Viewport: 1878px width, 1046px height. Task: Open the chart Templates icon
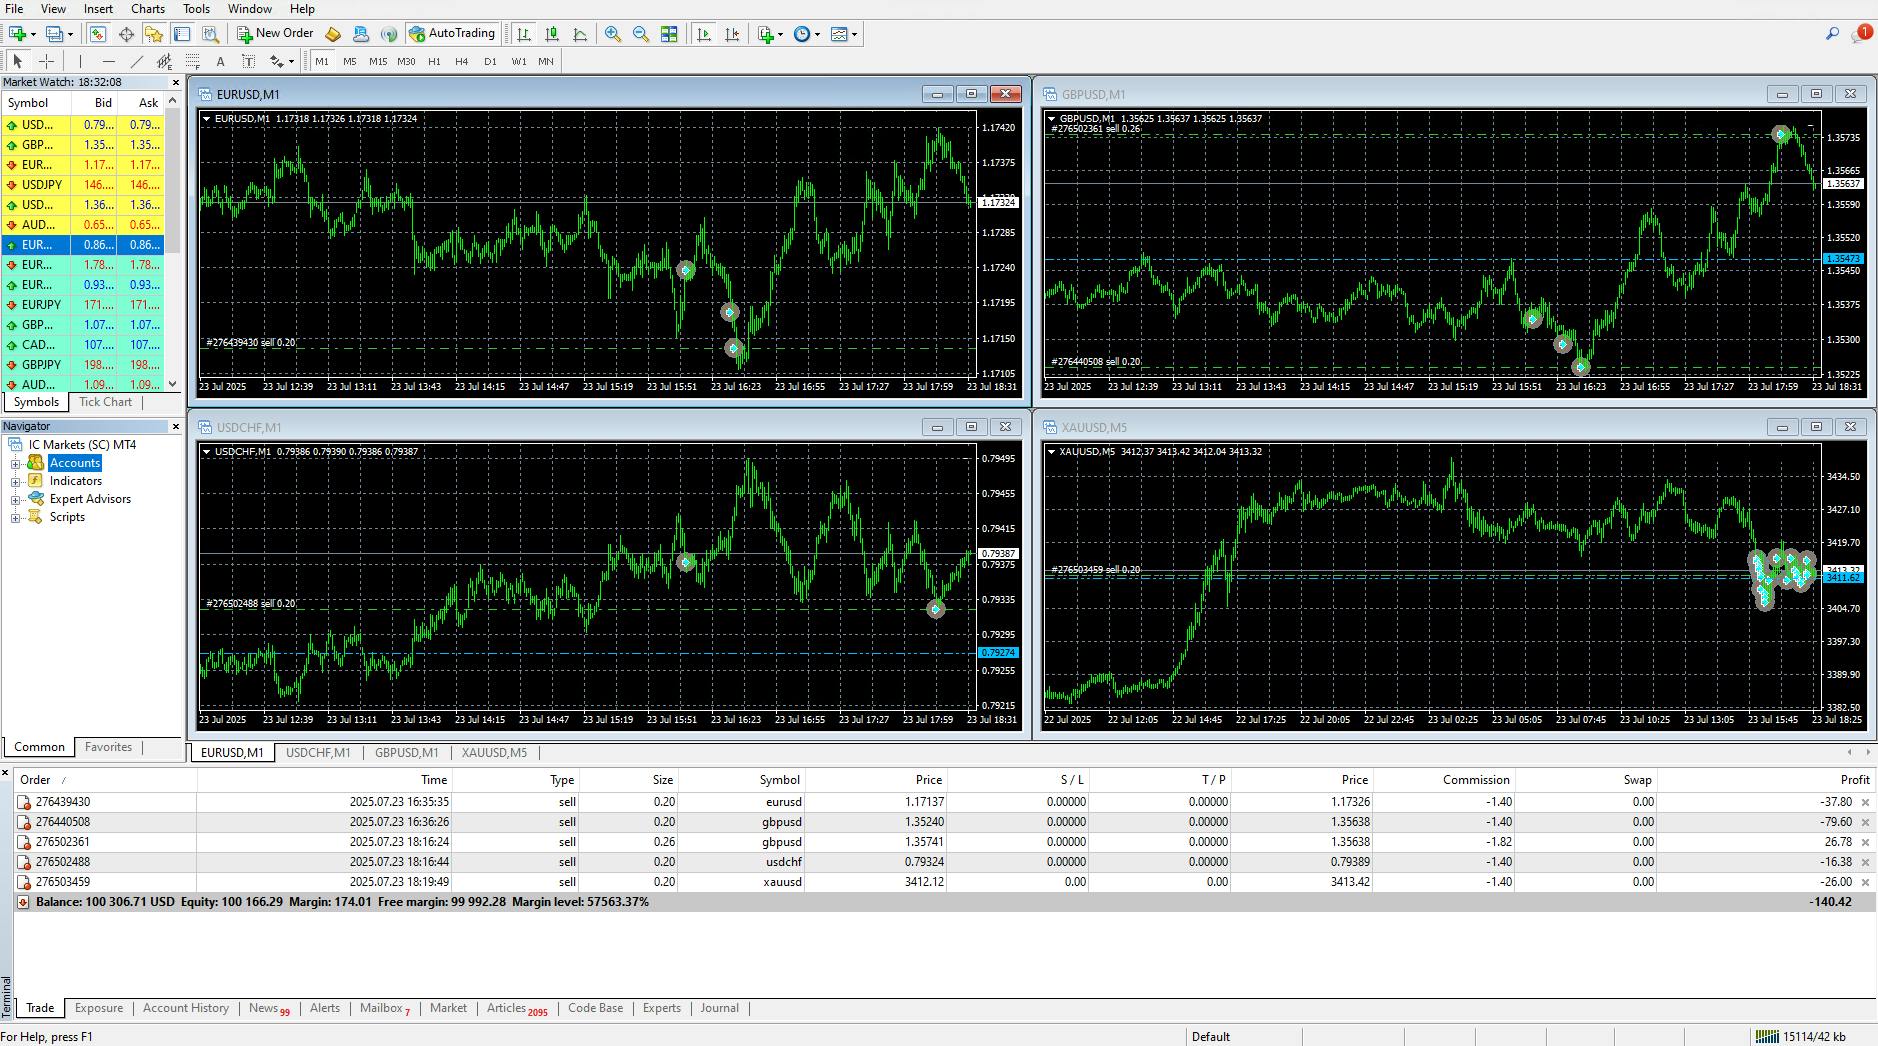click(839, 34)
